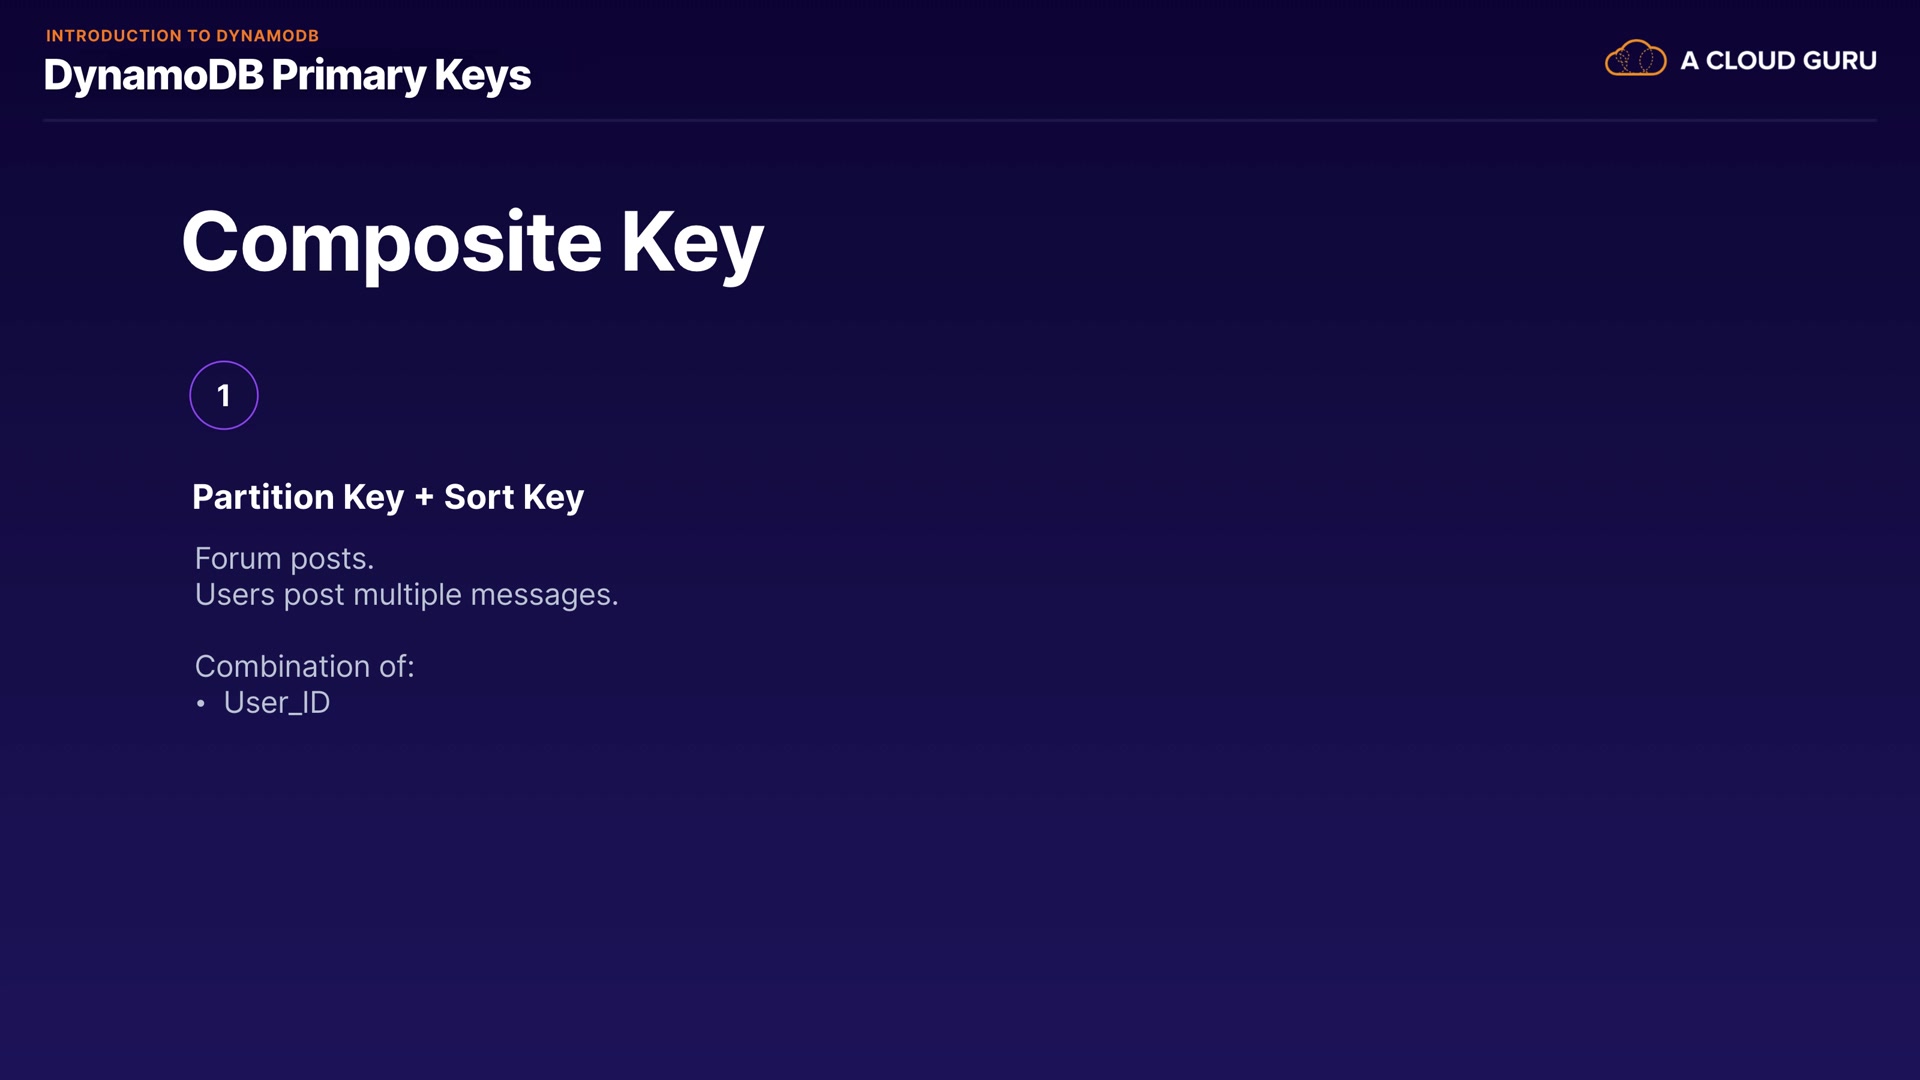The height and width of the screenshot is (1080, 1920).
Task: Click the plus sign between Partition and Sort Key
Action: (424, 497)
